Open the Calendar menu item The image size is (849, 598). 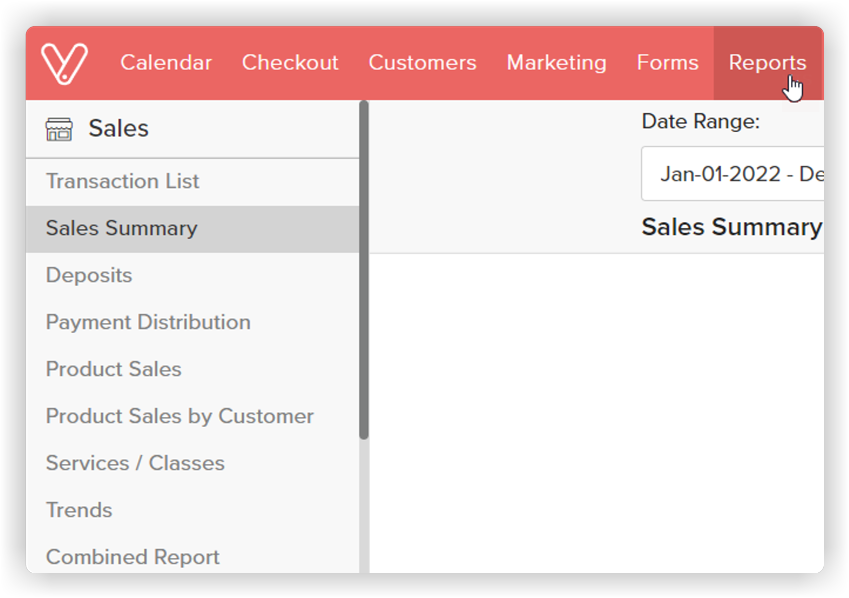point(166,63)
